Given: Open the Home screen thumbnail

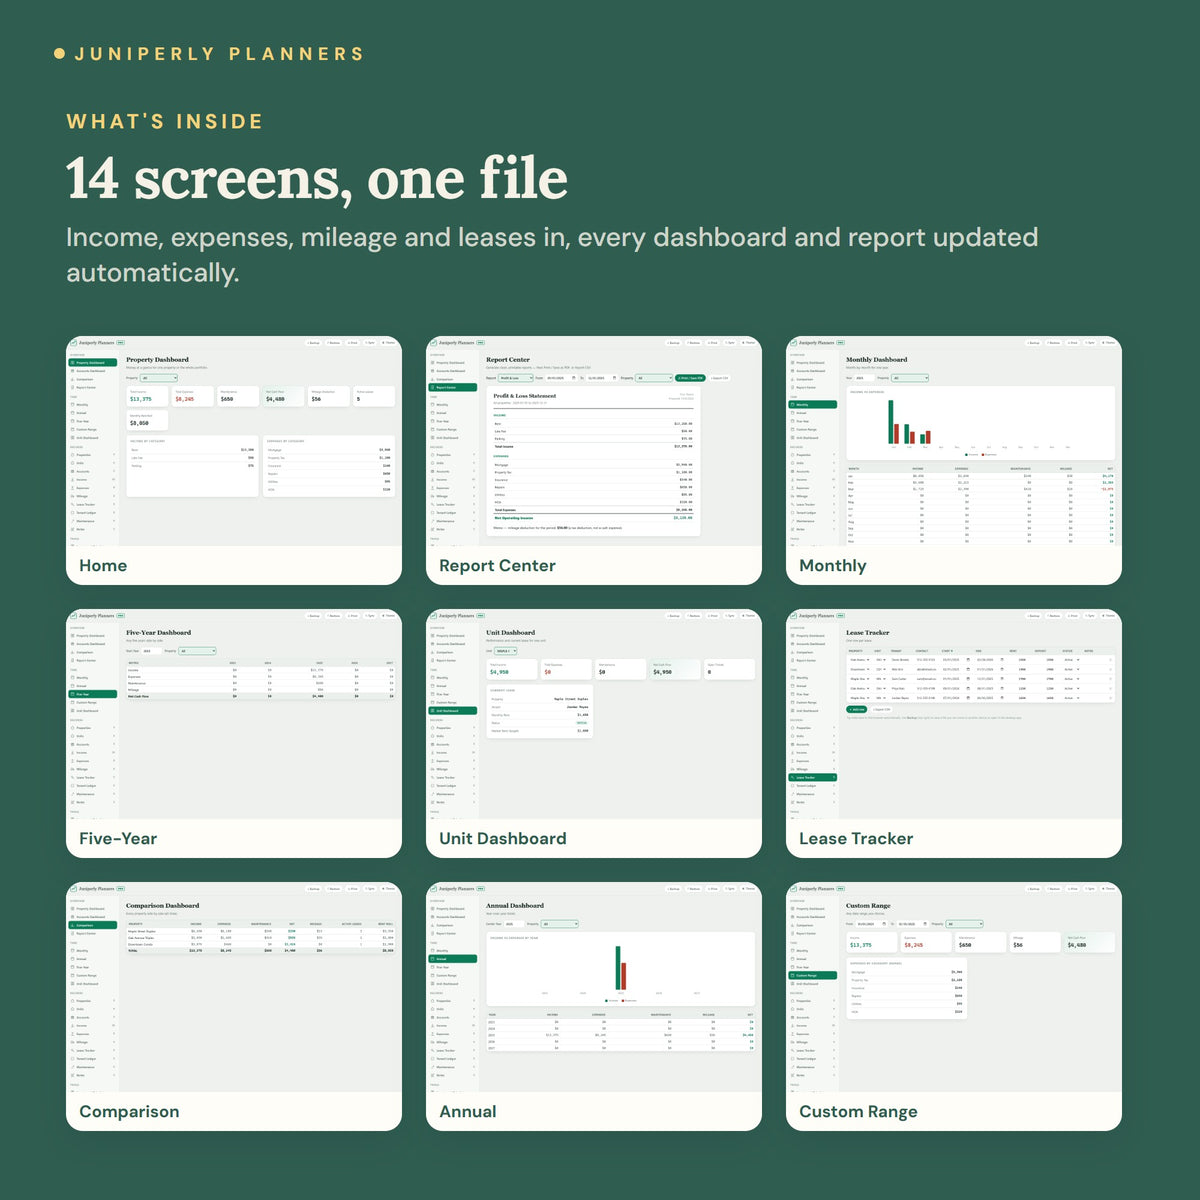Looking at the screenshot, I should click(x=234, y=460).
